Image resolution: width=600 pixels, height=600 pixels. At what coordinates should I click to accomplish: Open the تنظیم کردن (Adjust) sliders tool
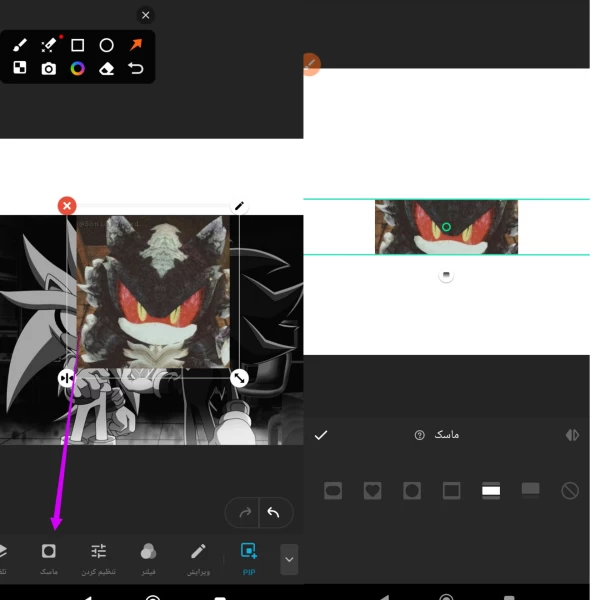coord(98,559)
